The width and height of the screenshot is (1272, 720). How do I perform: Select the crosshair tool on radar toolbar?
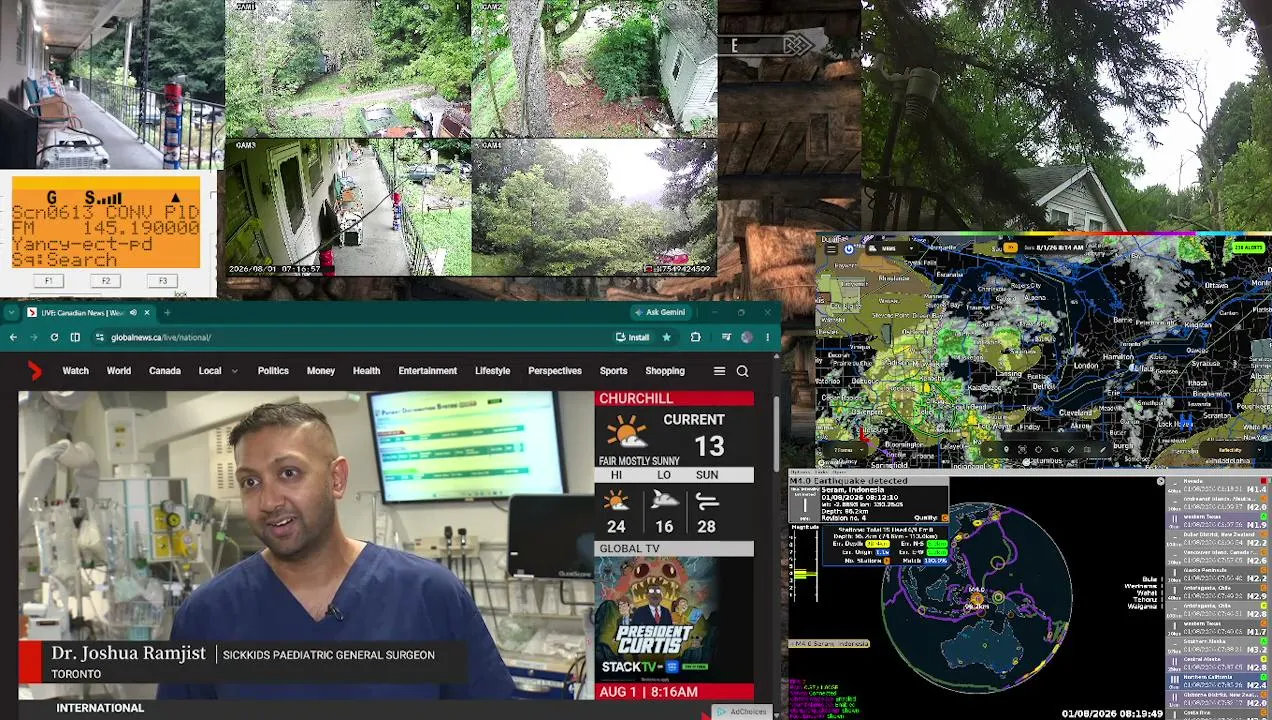point(1039,450)
